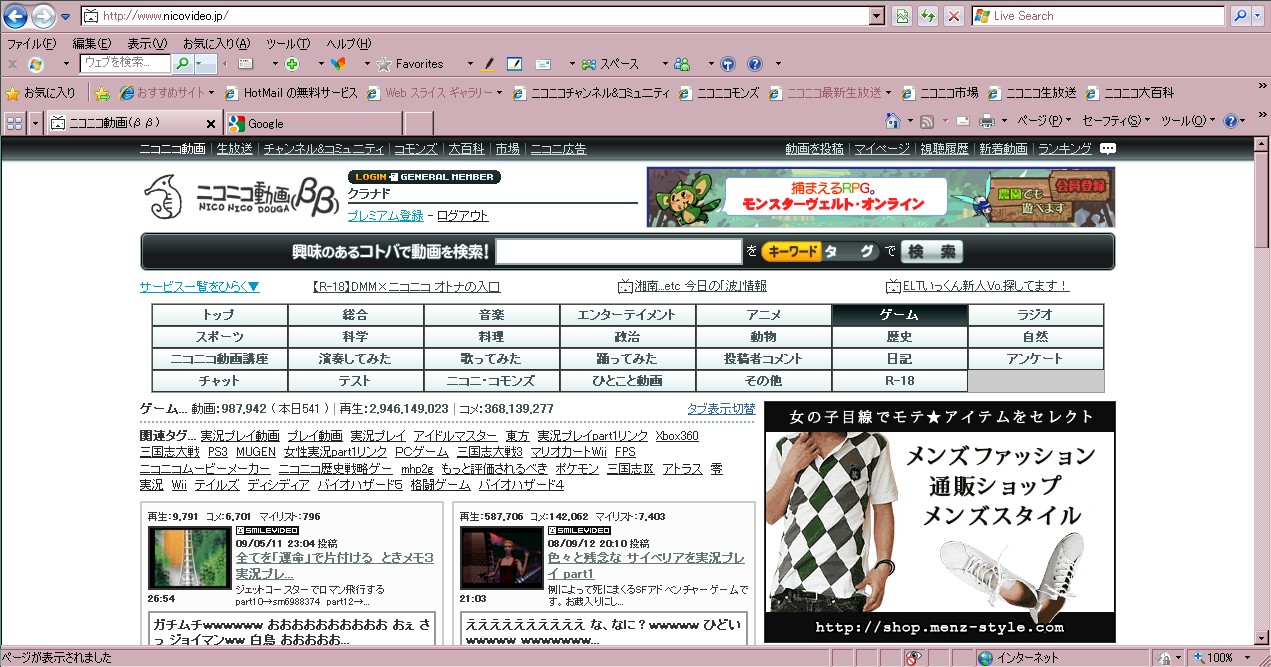Open the 表示(V) menu
This screenshot has height=667, width=1271.
point(147,44)
